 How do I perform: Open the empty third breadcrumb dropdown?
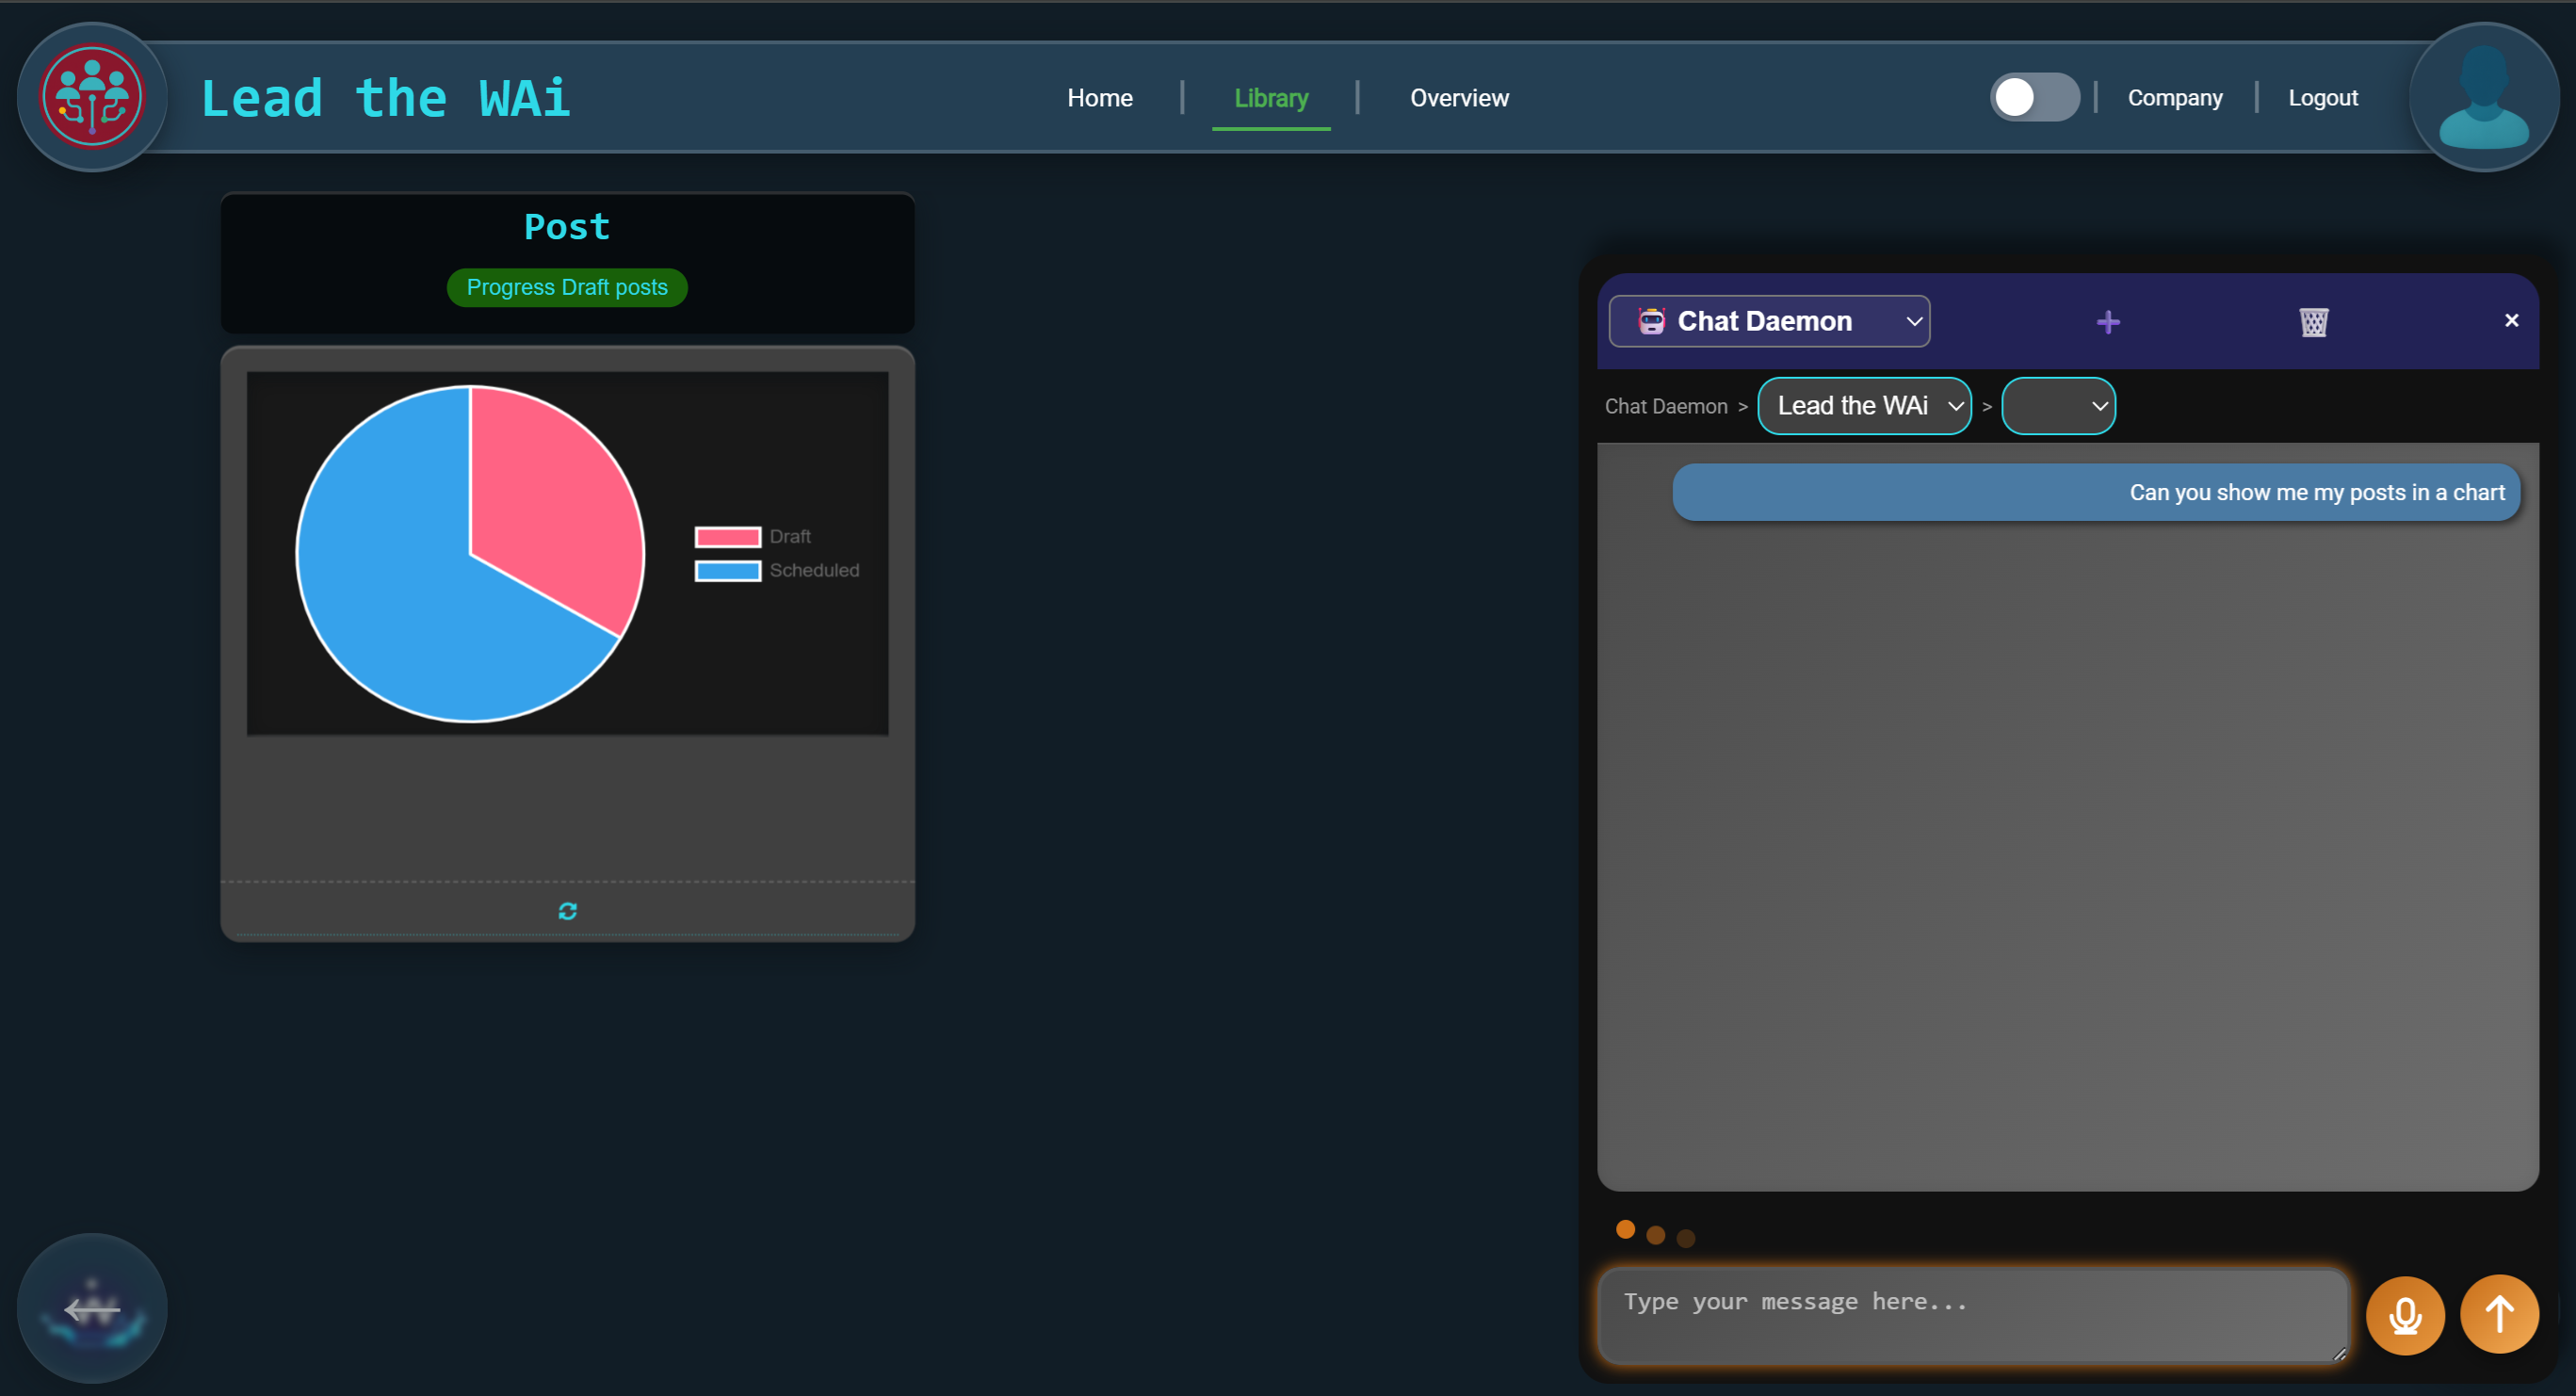pyautogui.click(x=2058, y=406)
